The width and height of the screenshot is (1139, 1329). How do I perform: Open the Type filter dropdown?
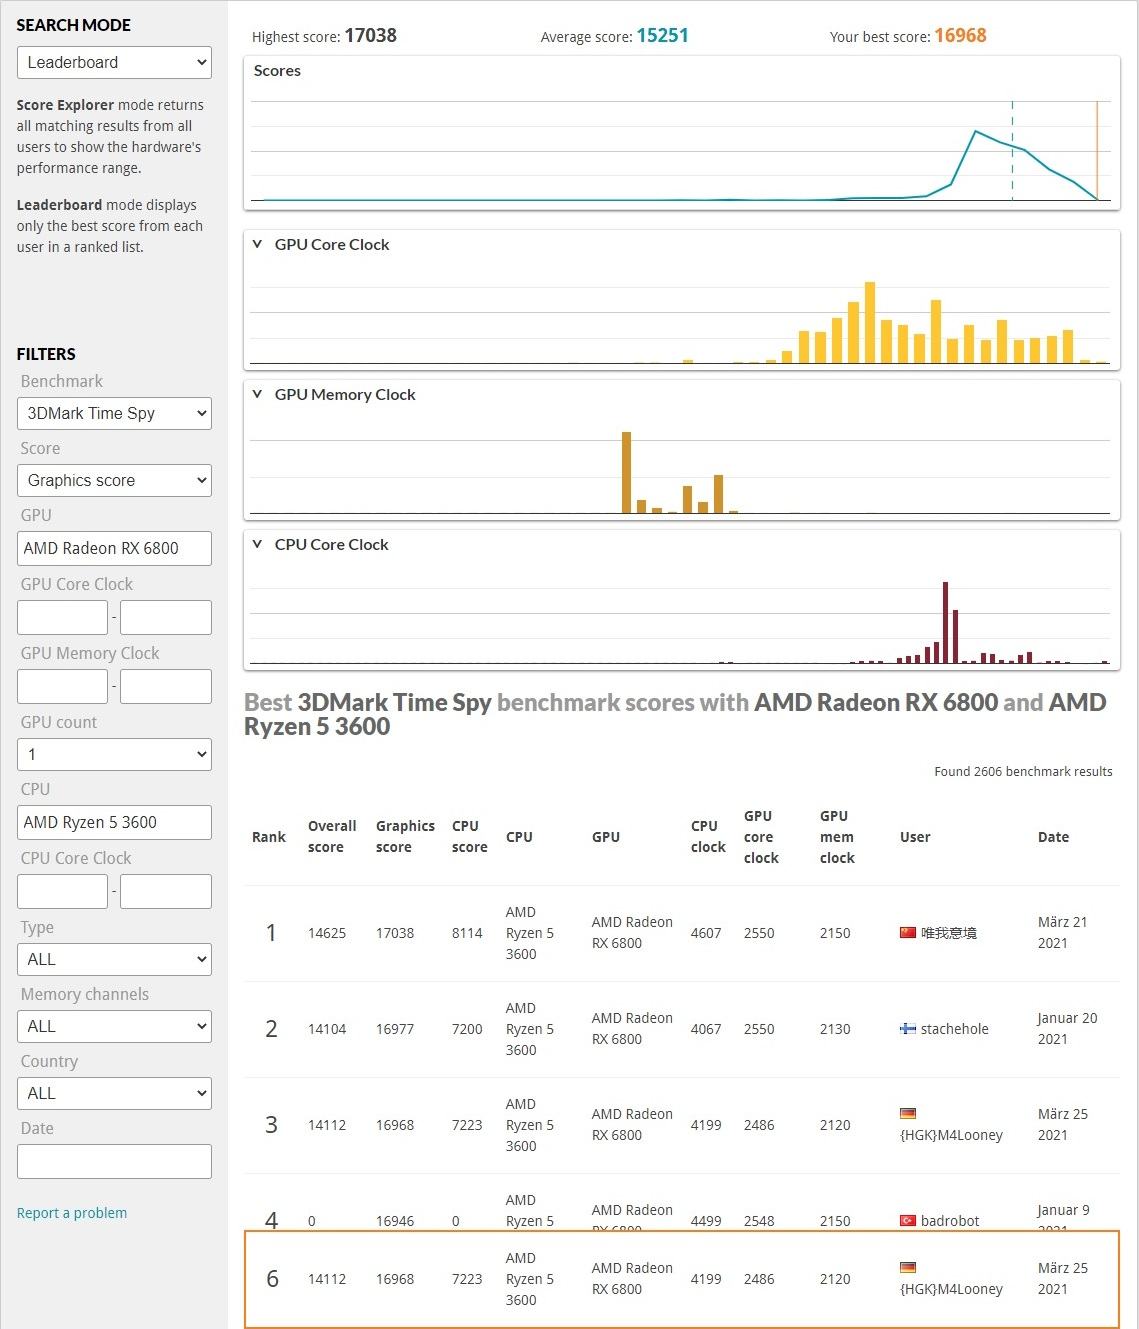114,959
